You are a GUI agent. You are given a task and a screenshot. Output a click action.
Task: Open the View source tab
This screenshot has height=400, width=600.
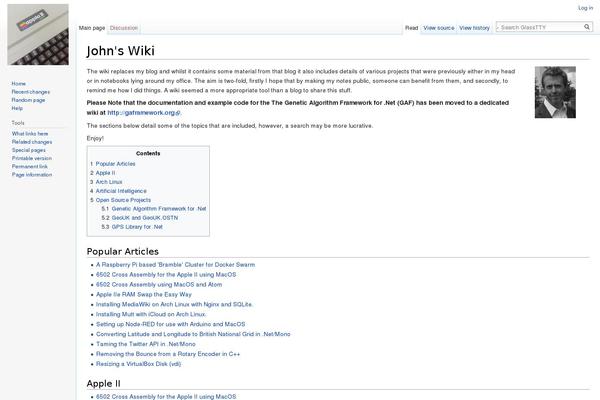pyautogui.click(x=439, y=28)
